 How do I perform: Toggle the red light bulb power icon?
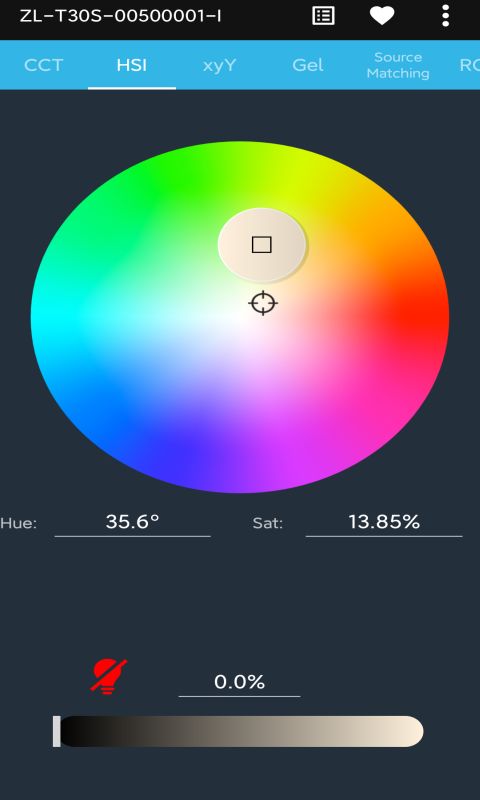[x=109, y=677]
